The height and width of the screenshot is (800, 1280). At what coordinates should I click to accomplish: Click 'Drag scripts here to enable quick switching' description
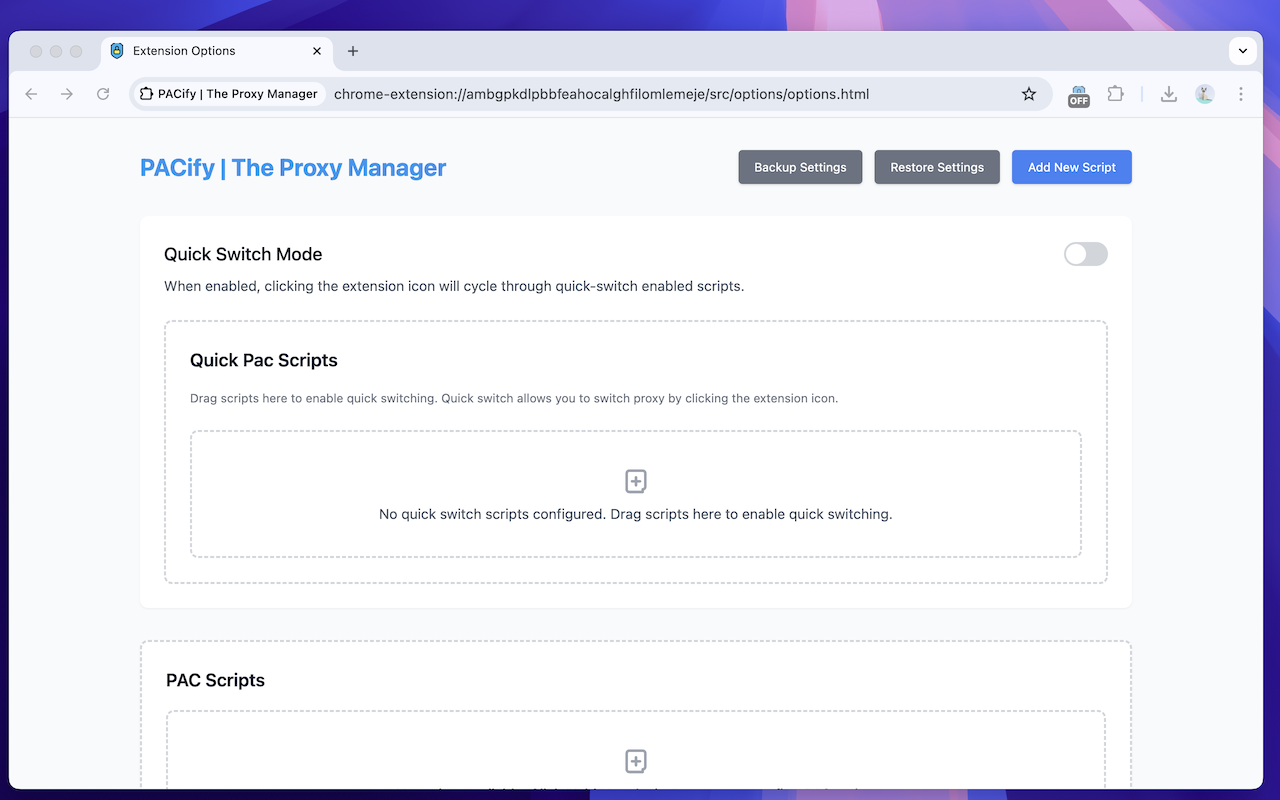(x=514, y=398)
